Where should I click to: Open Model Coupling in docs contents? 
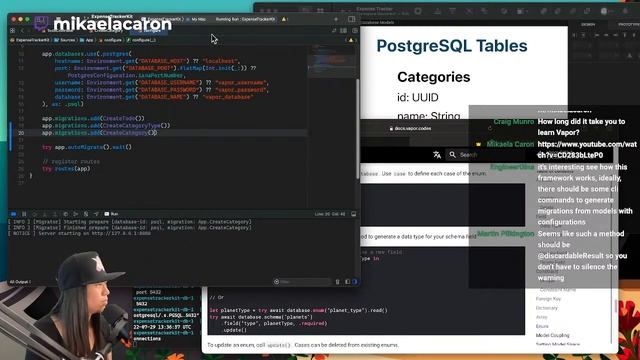click(x=552, y=335)
